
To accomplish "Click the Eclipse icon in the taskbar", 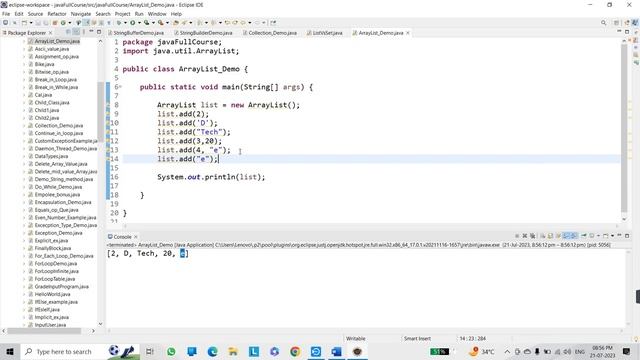I will [x=357, y=351].
